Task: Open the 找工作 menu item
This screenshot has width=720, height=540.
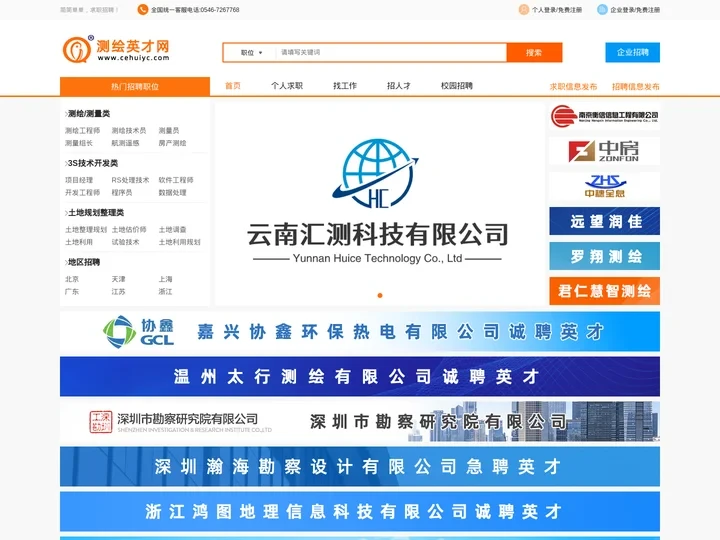Action: [345, 86]
